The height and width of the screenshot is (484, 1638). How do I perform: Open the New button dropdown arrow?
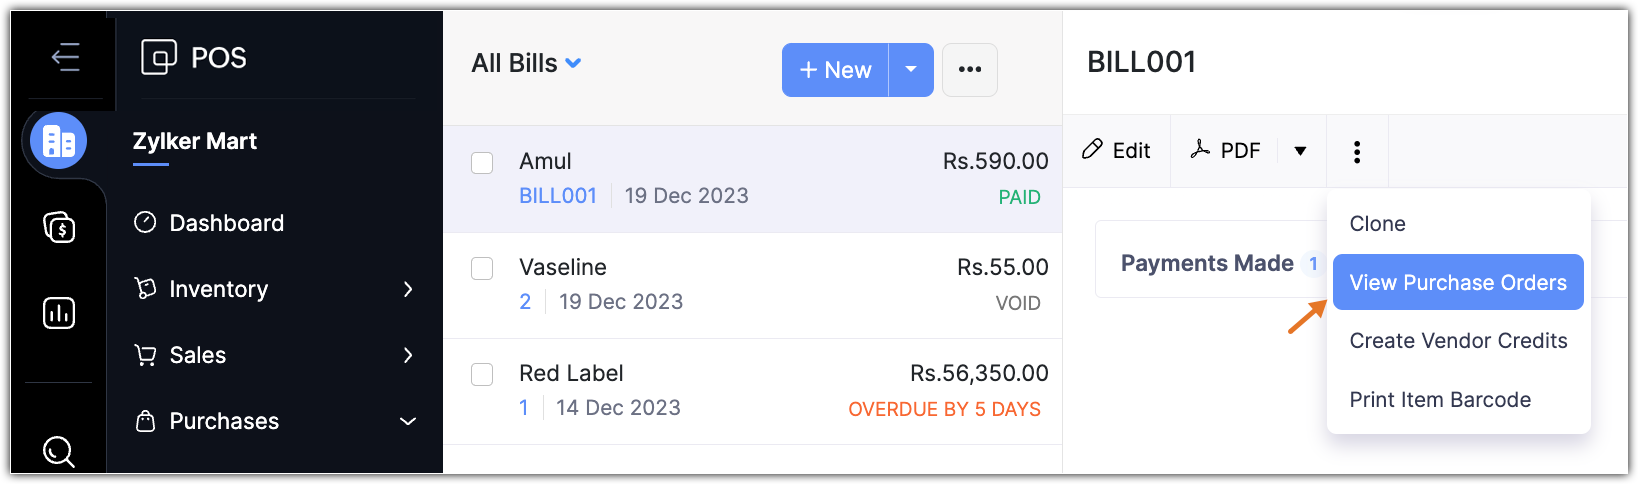pos(910,70)
